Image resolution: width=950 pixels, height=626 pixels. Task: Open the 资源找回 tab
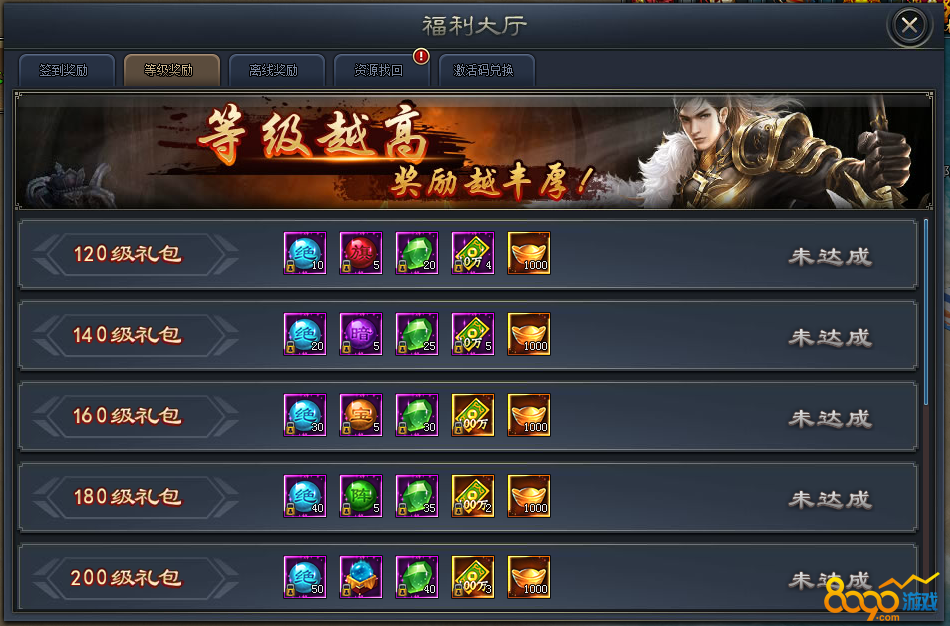coord(381,70)
